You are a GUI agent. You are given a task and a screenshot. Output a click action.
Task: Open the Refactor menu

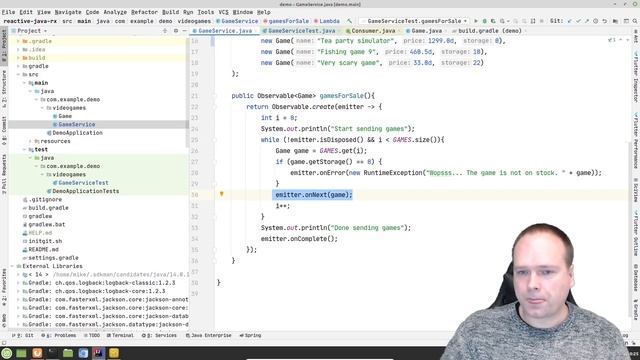144,12
